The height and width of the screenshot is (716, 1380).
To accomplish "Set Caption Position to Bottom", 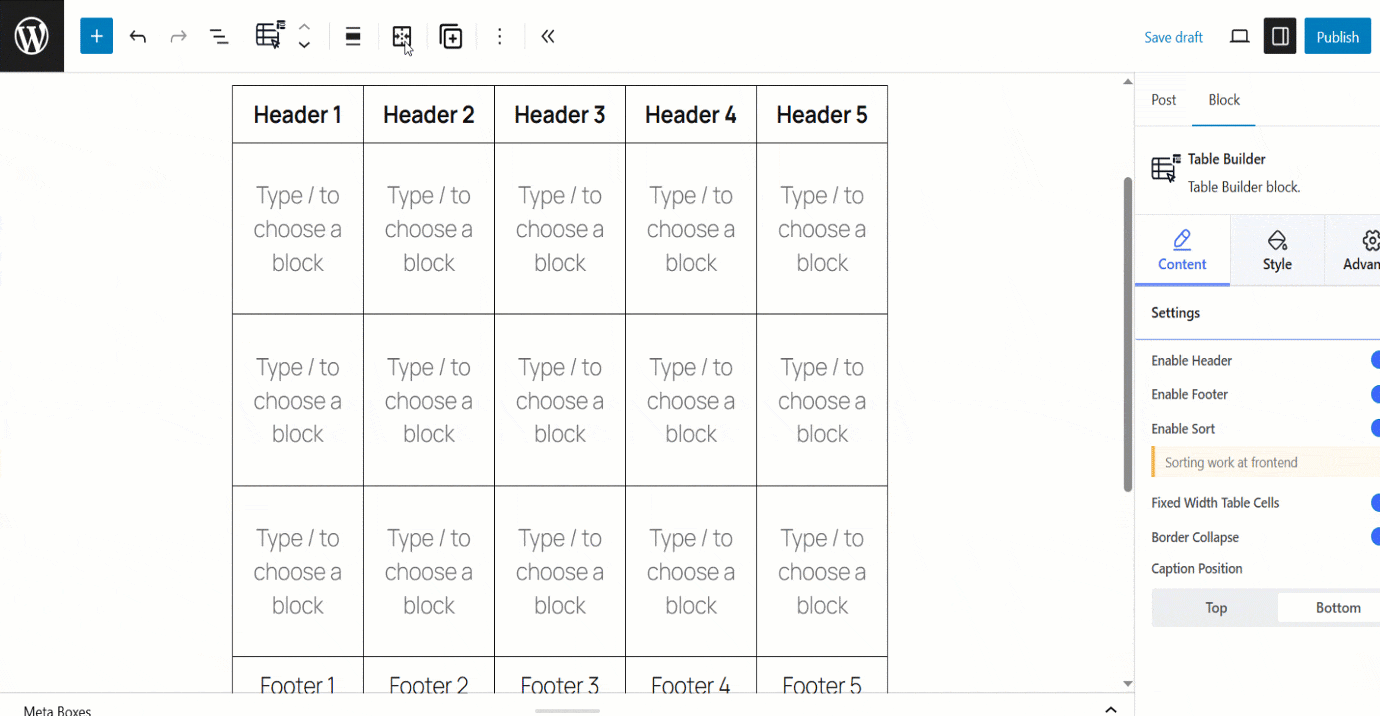I will click(1340, 607).
